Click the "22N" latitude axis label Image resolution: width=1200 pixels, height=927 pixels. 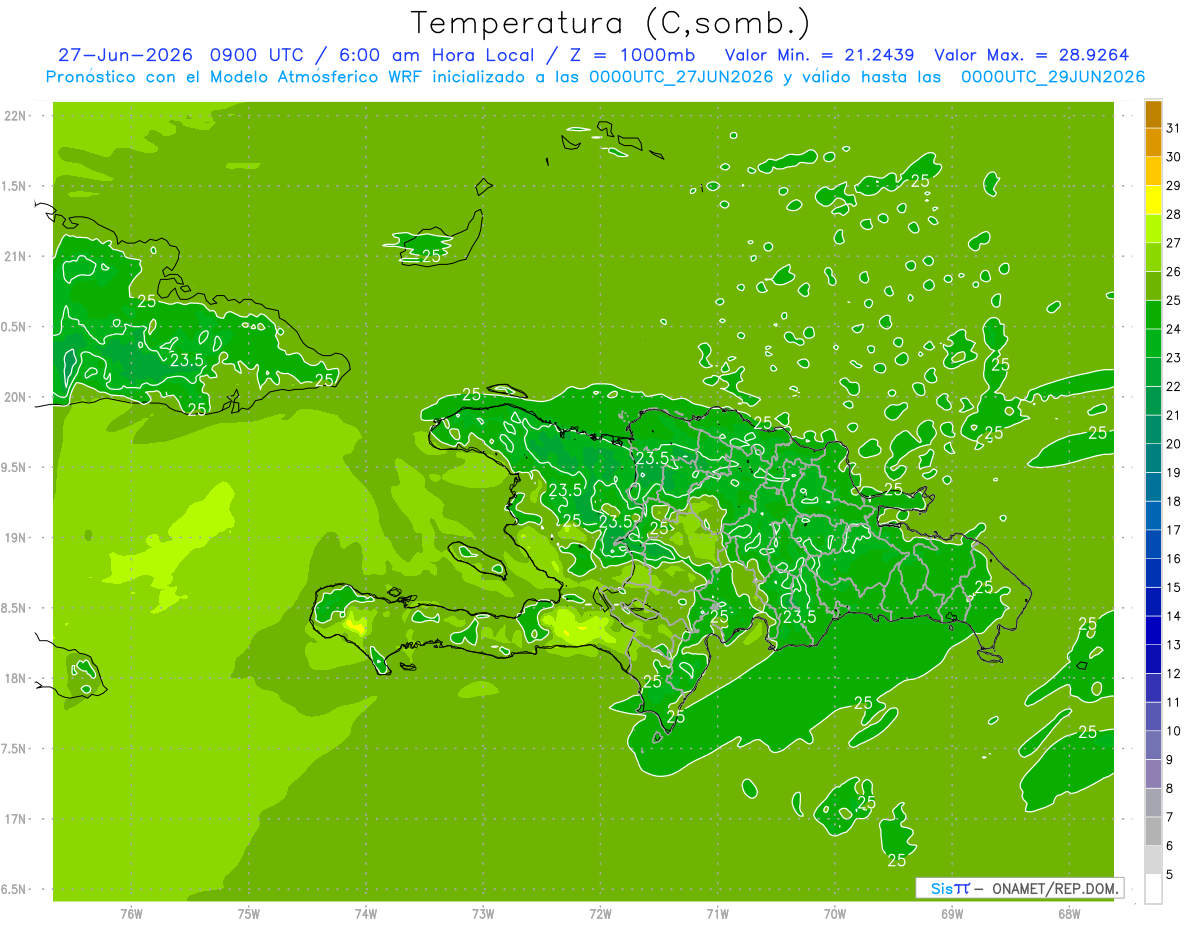[16, 116]
